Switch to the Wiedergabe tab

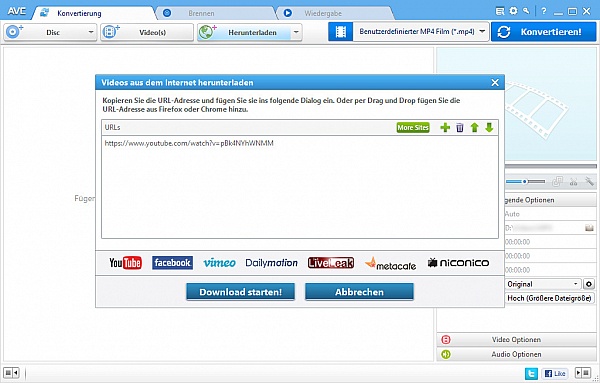tap(323, 13)
